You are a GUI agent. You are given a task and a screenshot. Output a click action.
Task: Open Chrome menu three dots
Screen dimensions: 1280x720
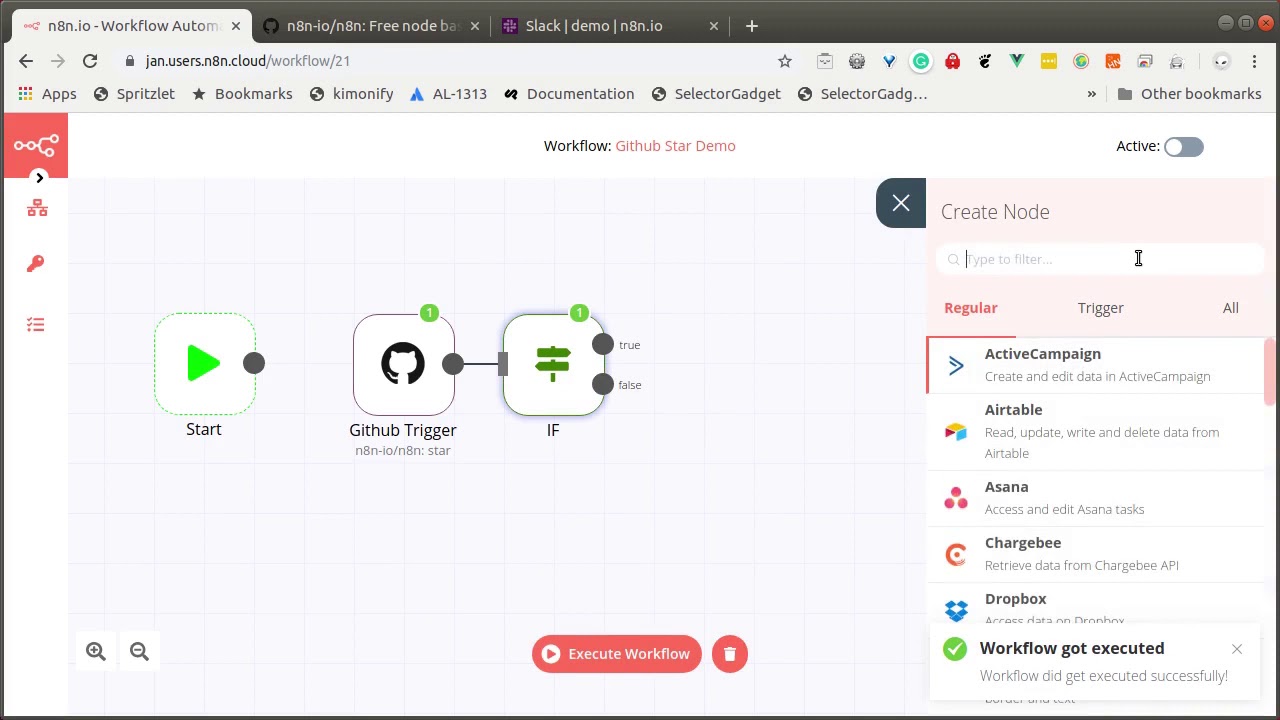point(1254,62)
